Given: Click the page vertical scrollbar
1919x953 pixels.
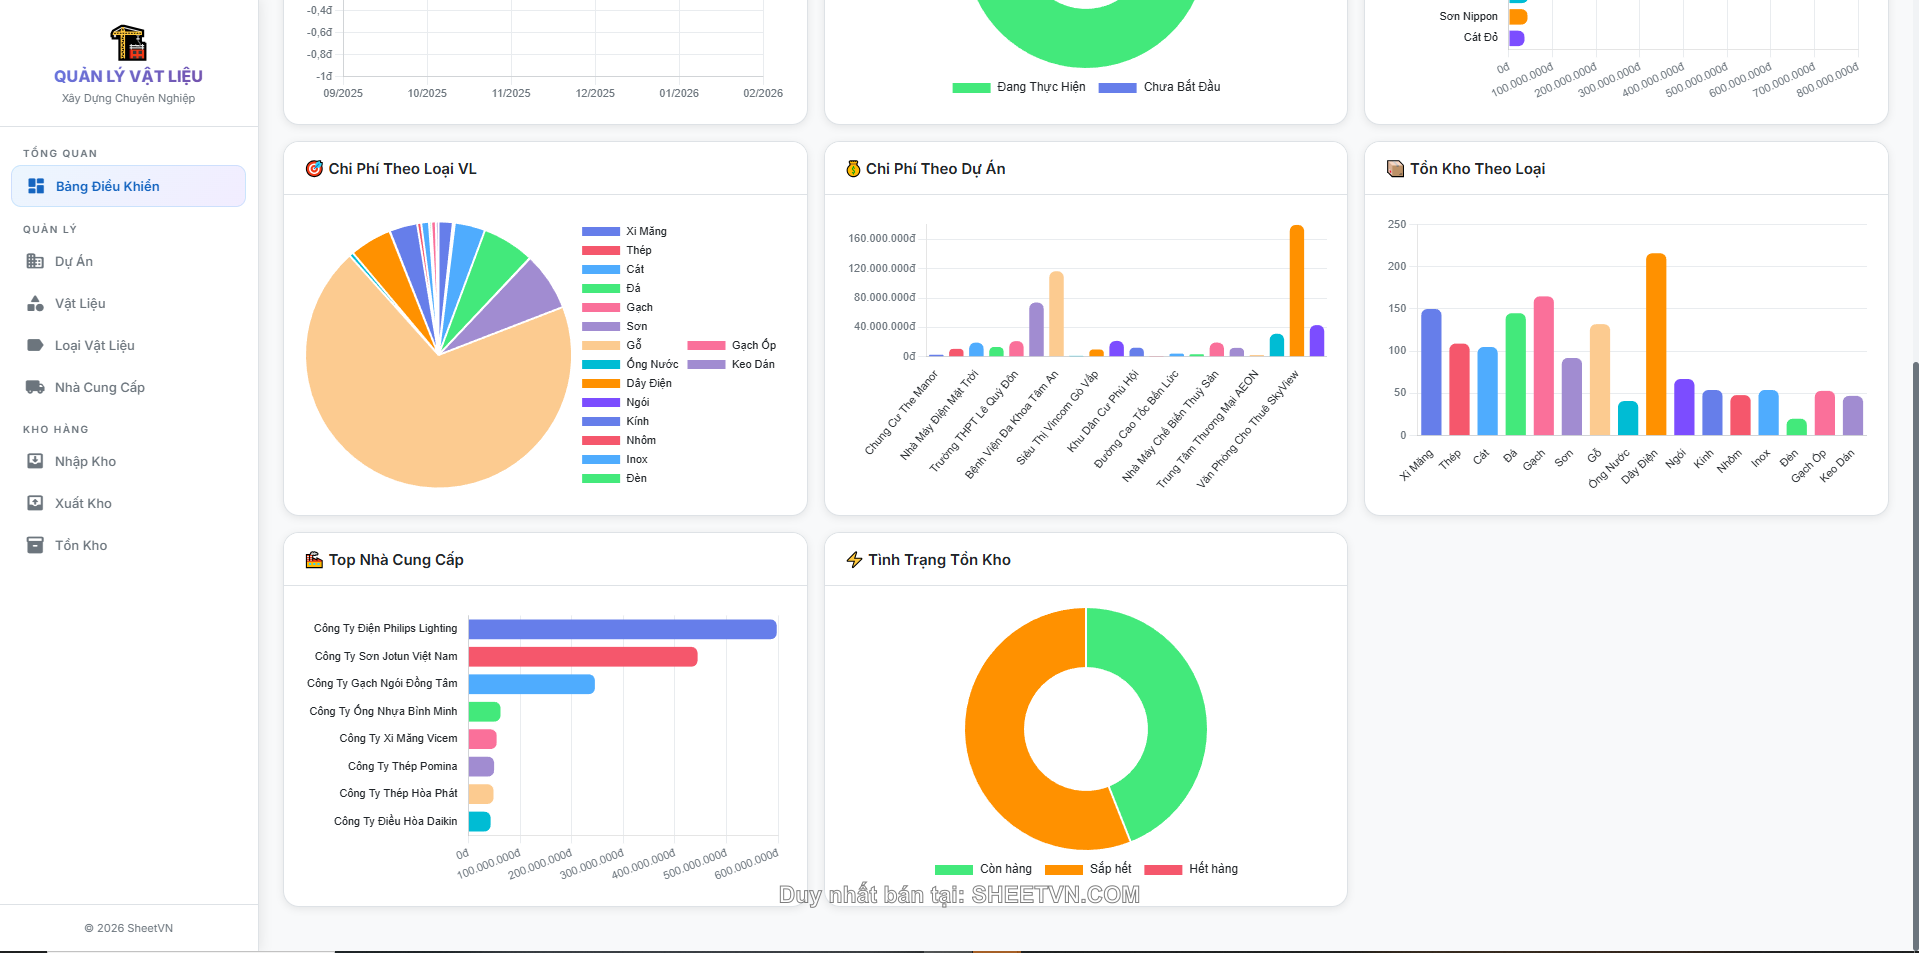Looking at the screenshot, I should [1914, 650].
